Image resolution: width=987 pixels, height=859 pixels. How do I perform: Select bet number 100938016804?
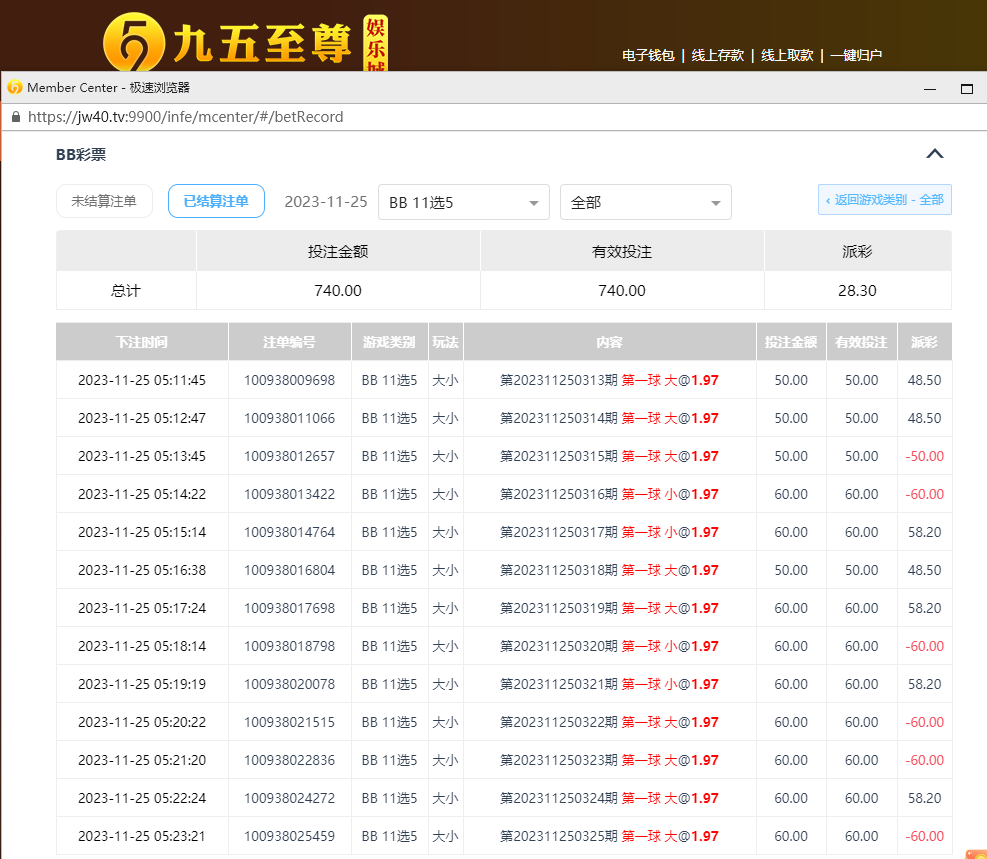pos(290,570)
